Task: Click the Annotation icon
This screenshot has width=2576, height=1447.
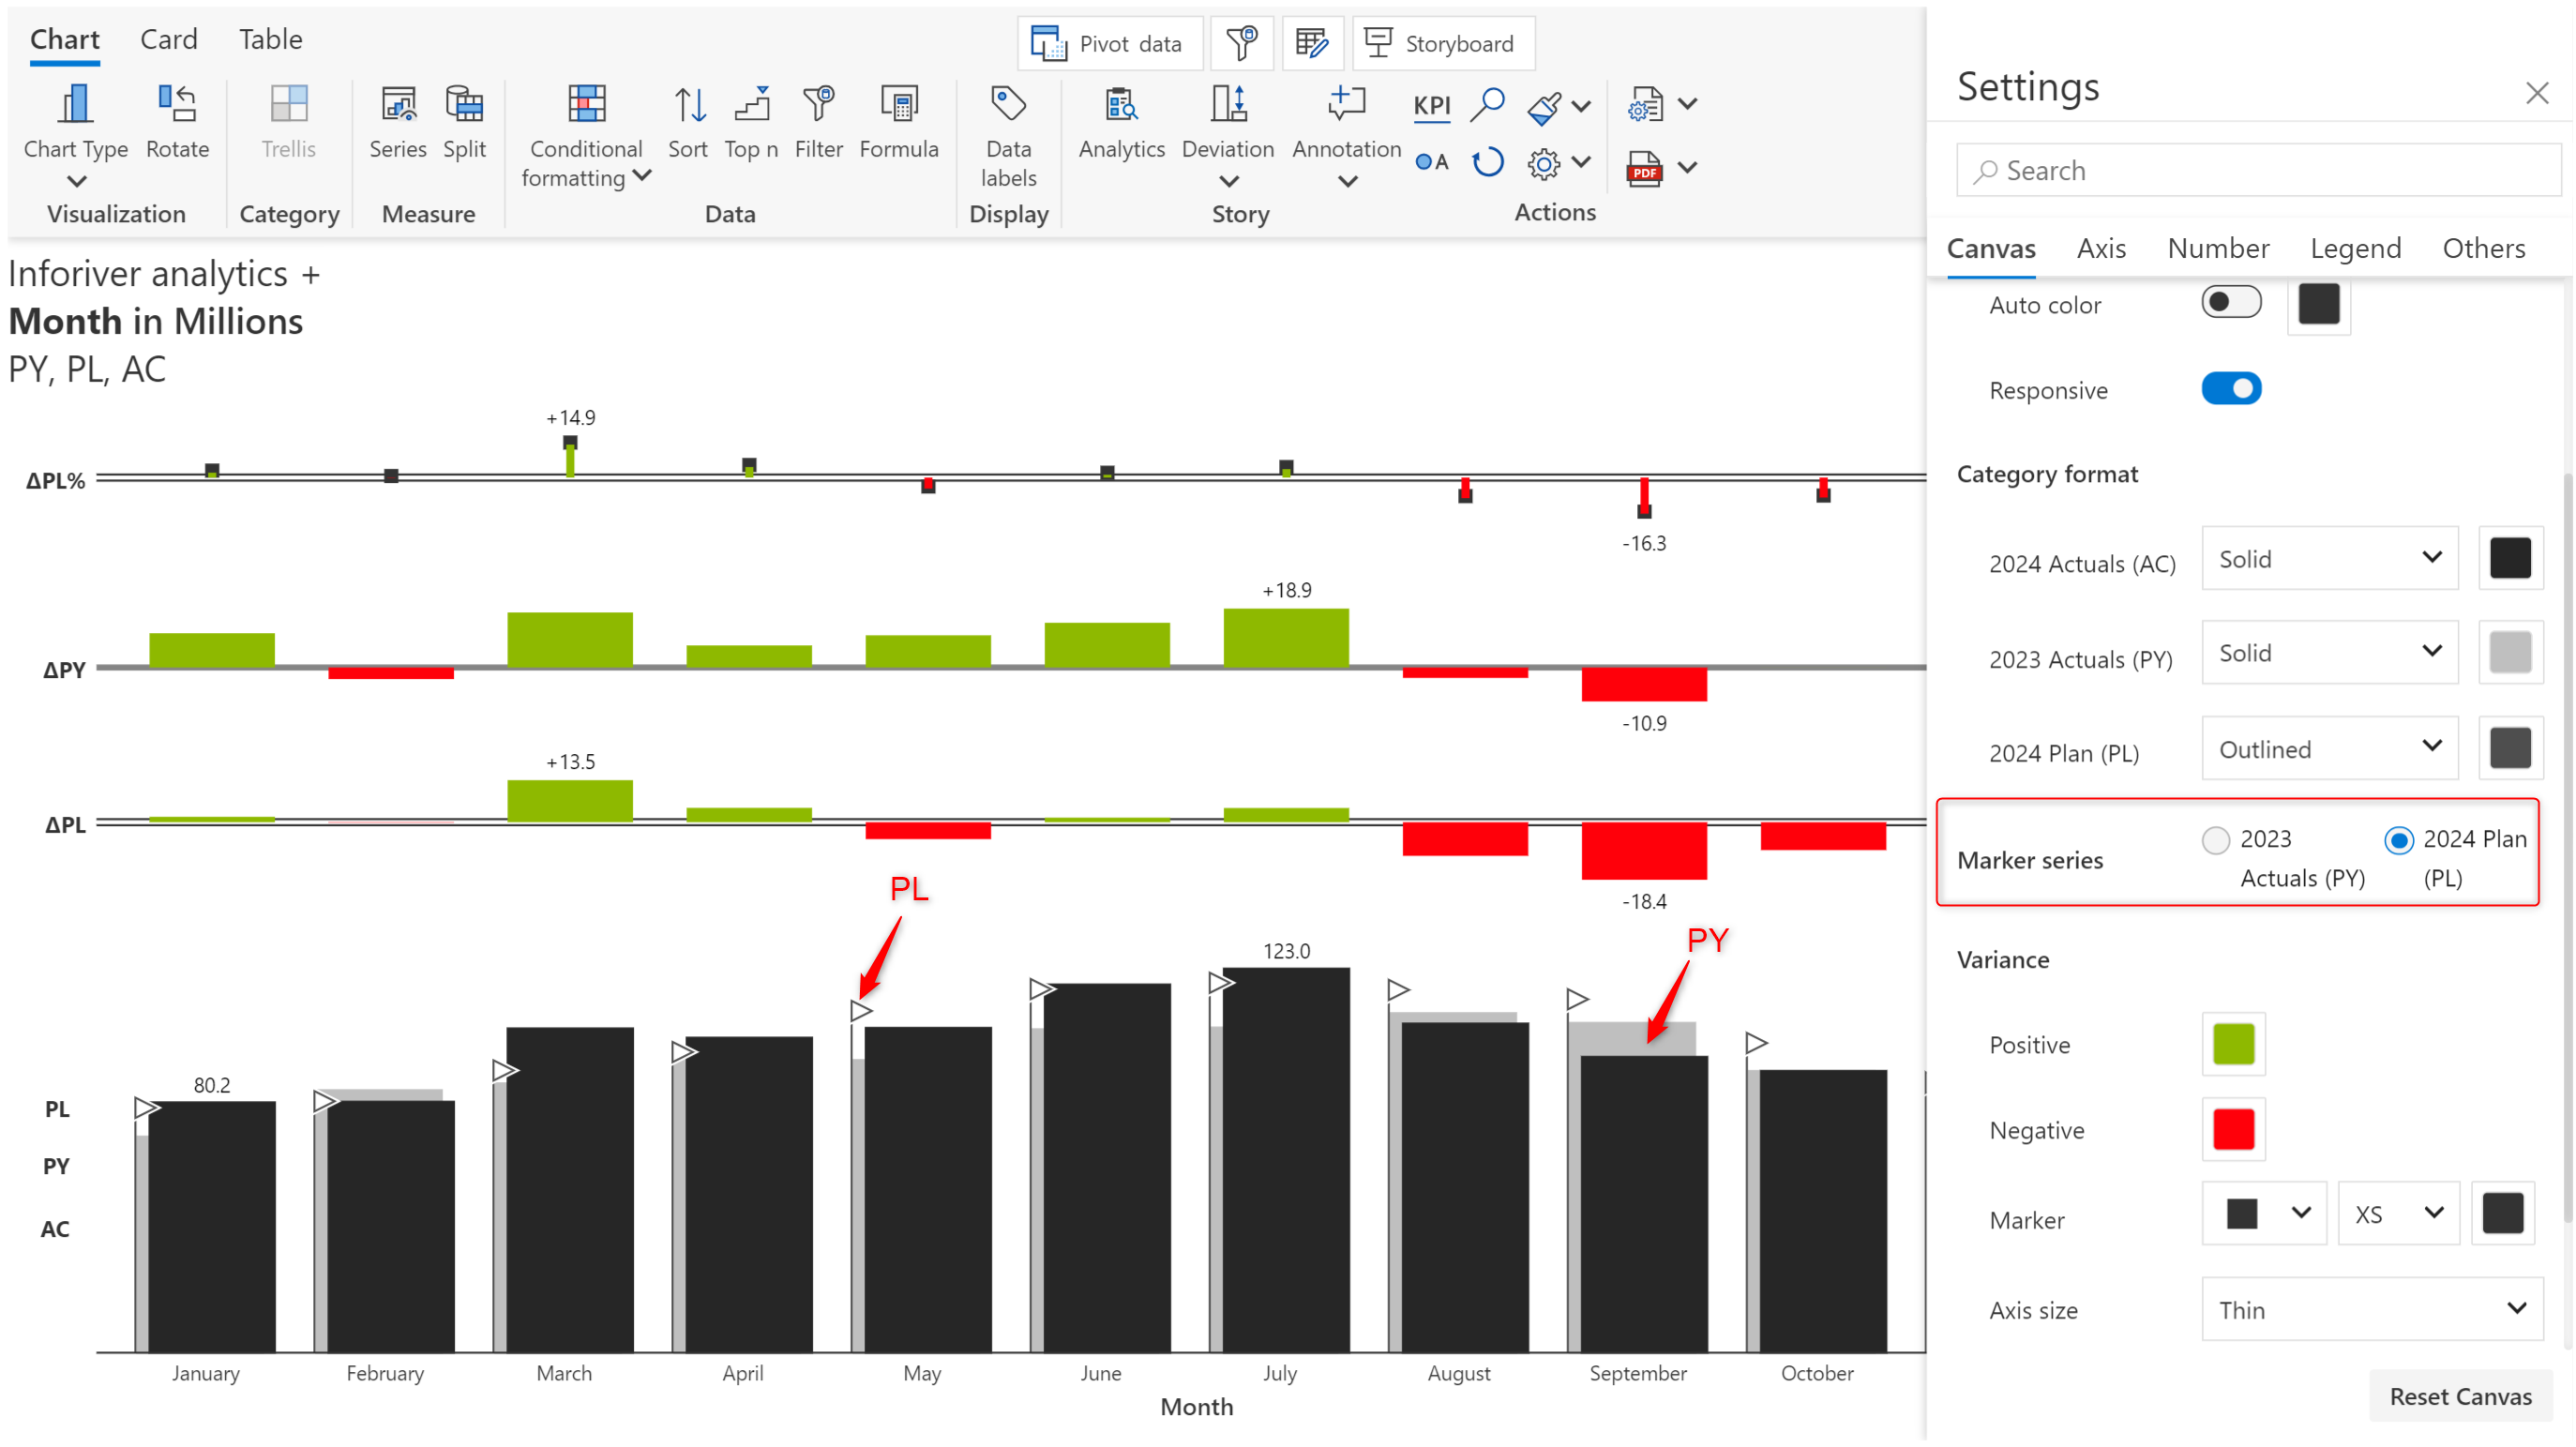Action: (x=1346, y=103)
